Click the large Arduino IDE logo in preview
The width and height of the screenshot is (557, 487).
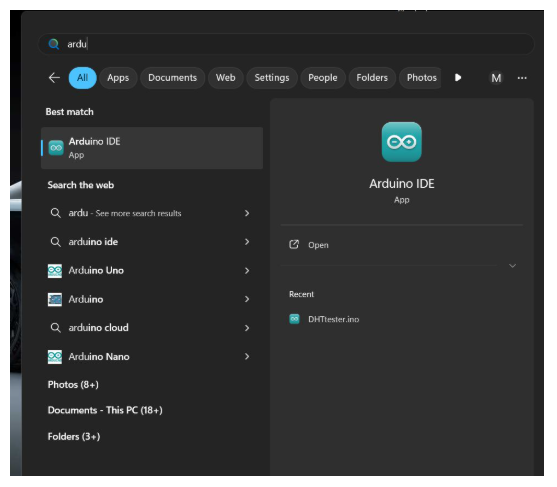point(401,142)
